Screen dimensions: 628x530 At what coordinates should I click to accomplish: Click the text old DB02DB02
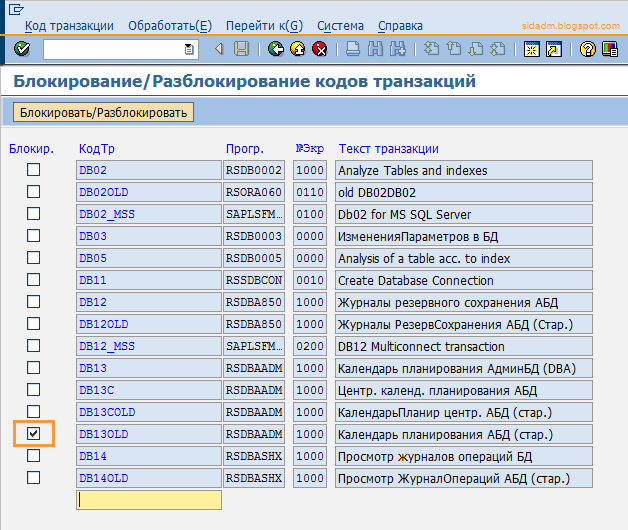coord(377,193)
